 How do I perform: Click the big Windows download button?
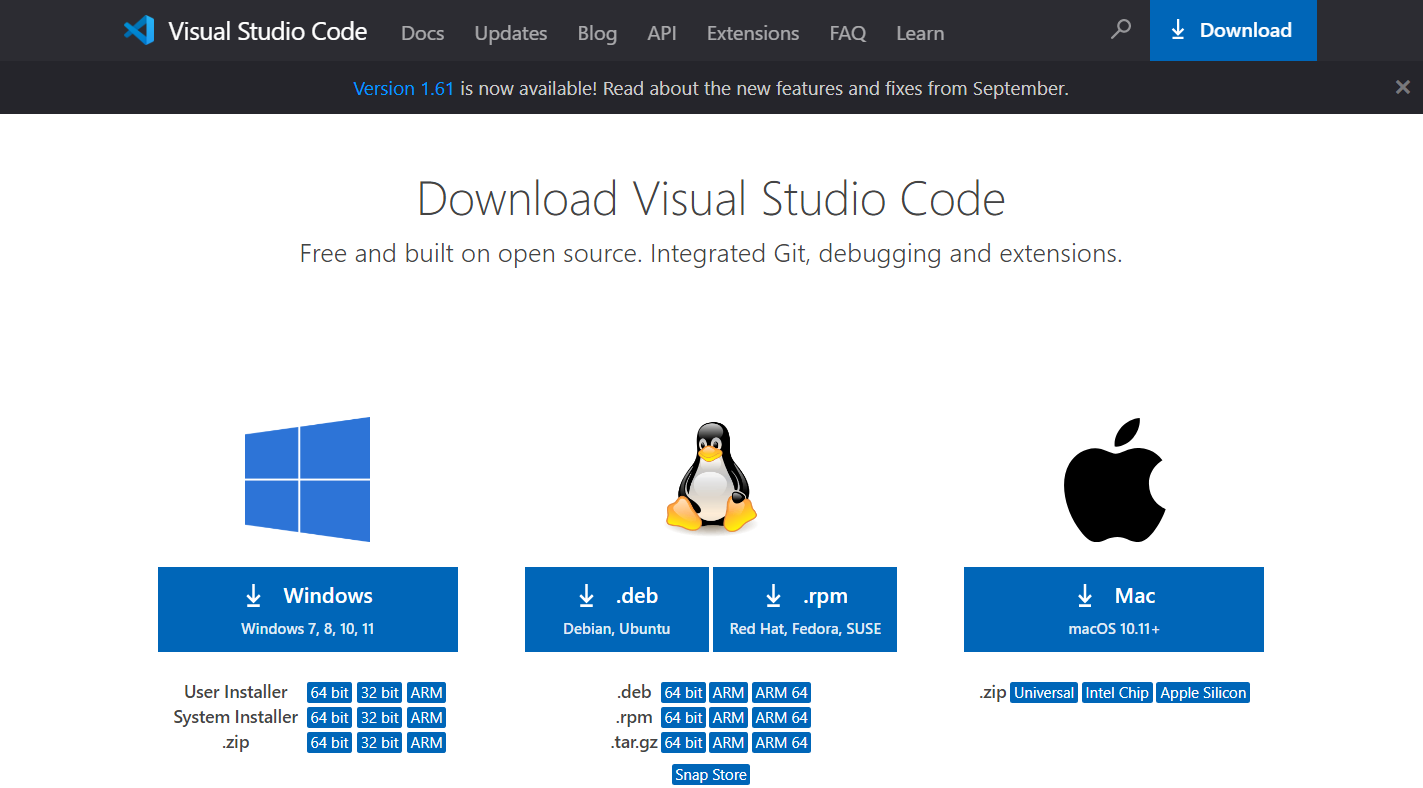click(x=308, y=609)
